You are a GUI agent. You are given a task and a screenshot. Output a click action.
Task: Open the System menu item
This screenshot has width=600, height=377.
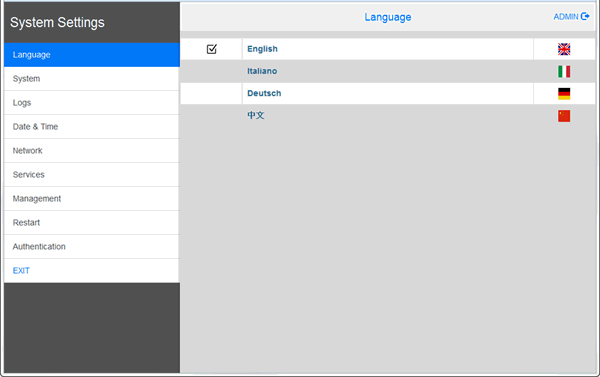(x=92, y=79)
